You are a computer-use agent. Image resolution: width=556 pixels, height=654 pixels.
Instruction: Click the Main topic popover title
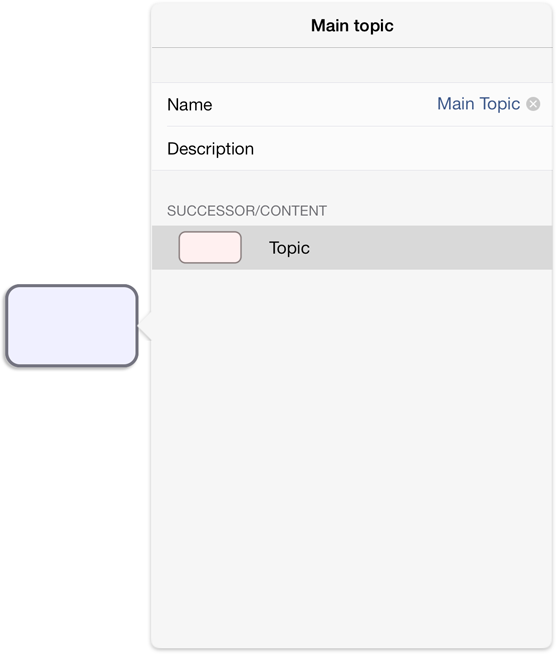click(x=352, y=25)
